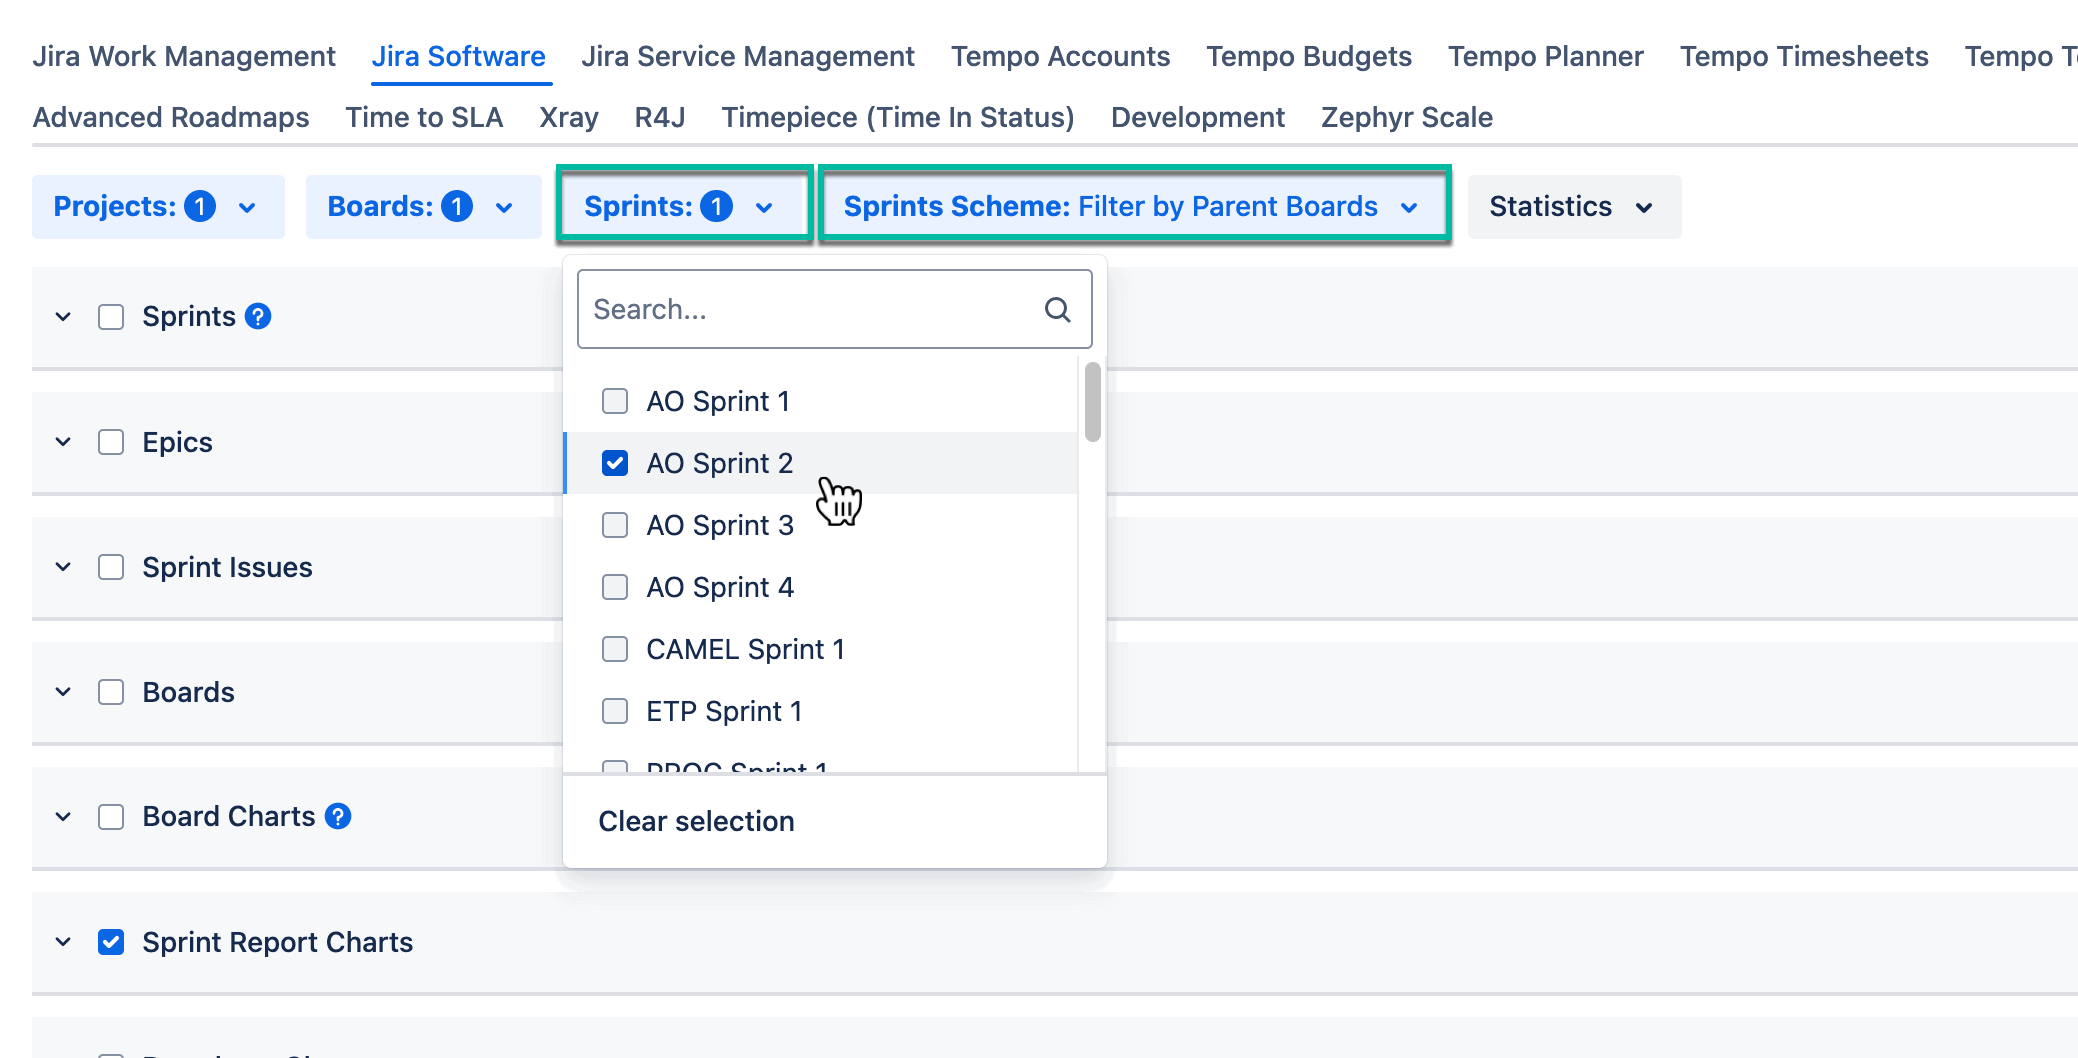Open the Sprints Scheme dropdown
This screenshot has height=1058, width=2078.
1130,206
